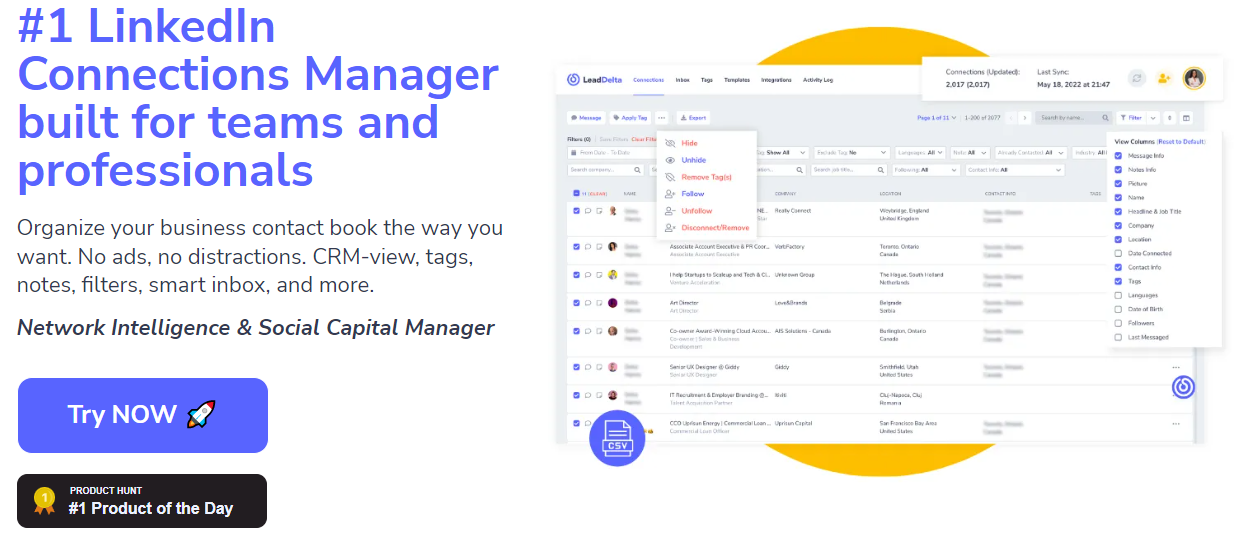Enable the Last Messaged column checkbox

tap(1118, 338)
